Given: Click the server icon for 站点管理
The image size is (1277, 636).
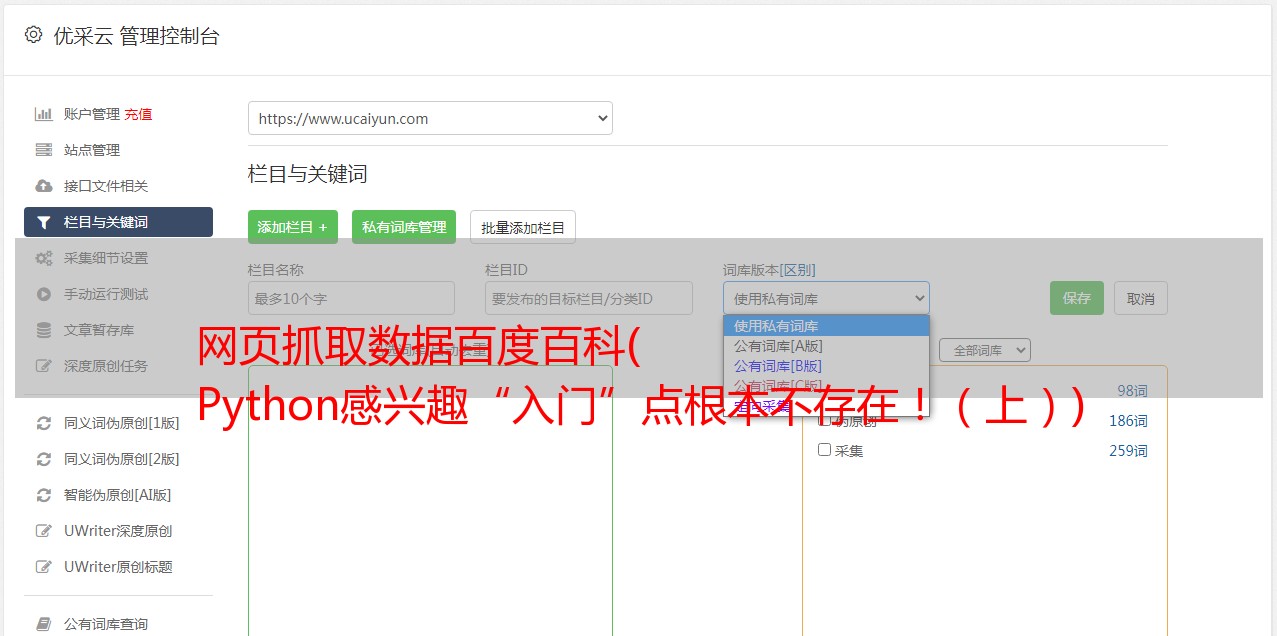Looking at the screenshot, I should (x=44, y=150).
